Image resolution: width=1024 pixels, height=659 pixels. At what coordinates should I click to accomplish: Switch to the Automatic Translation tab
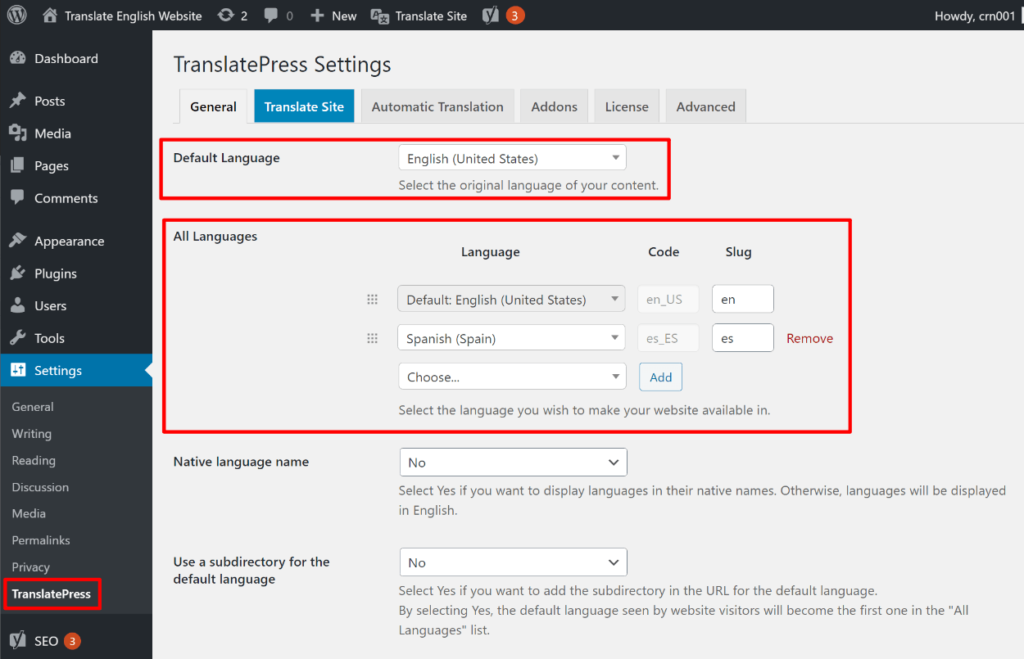(x=437, y=105)
